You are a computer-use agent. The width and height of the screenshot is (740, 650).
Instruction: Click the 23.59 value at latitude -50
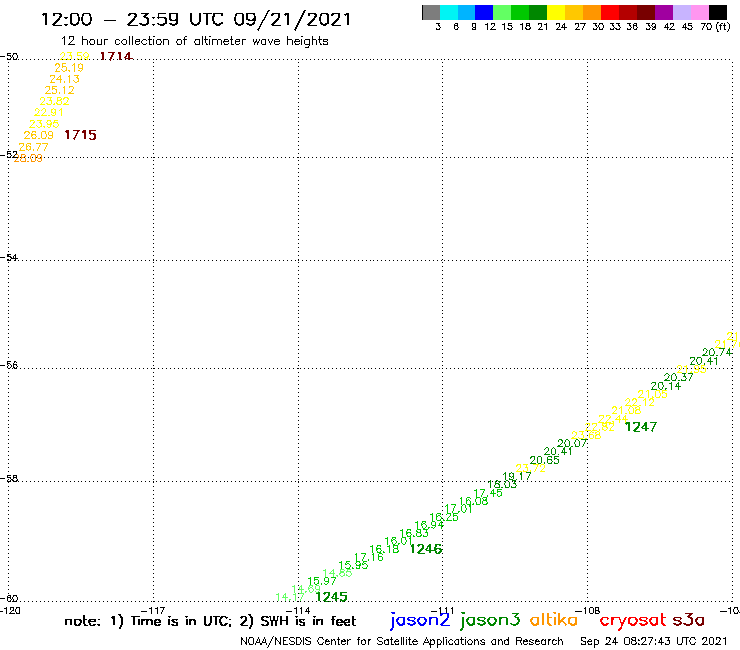(x=75, y=57)
